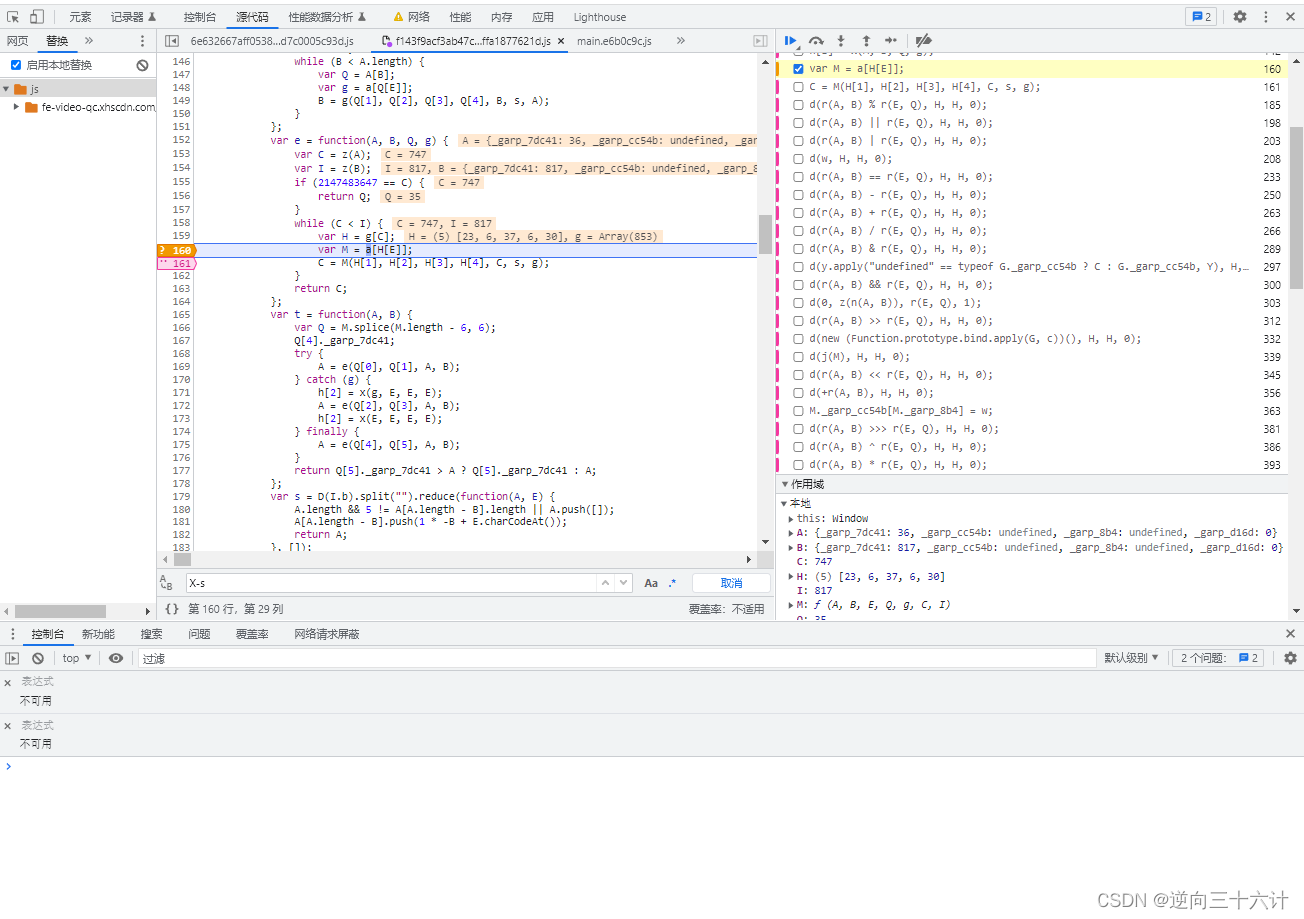Expand fe-video-qc.xhscdn.com folder

pos(16,107)
